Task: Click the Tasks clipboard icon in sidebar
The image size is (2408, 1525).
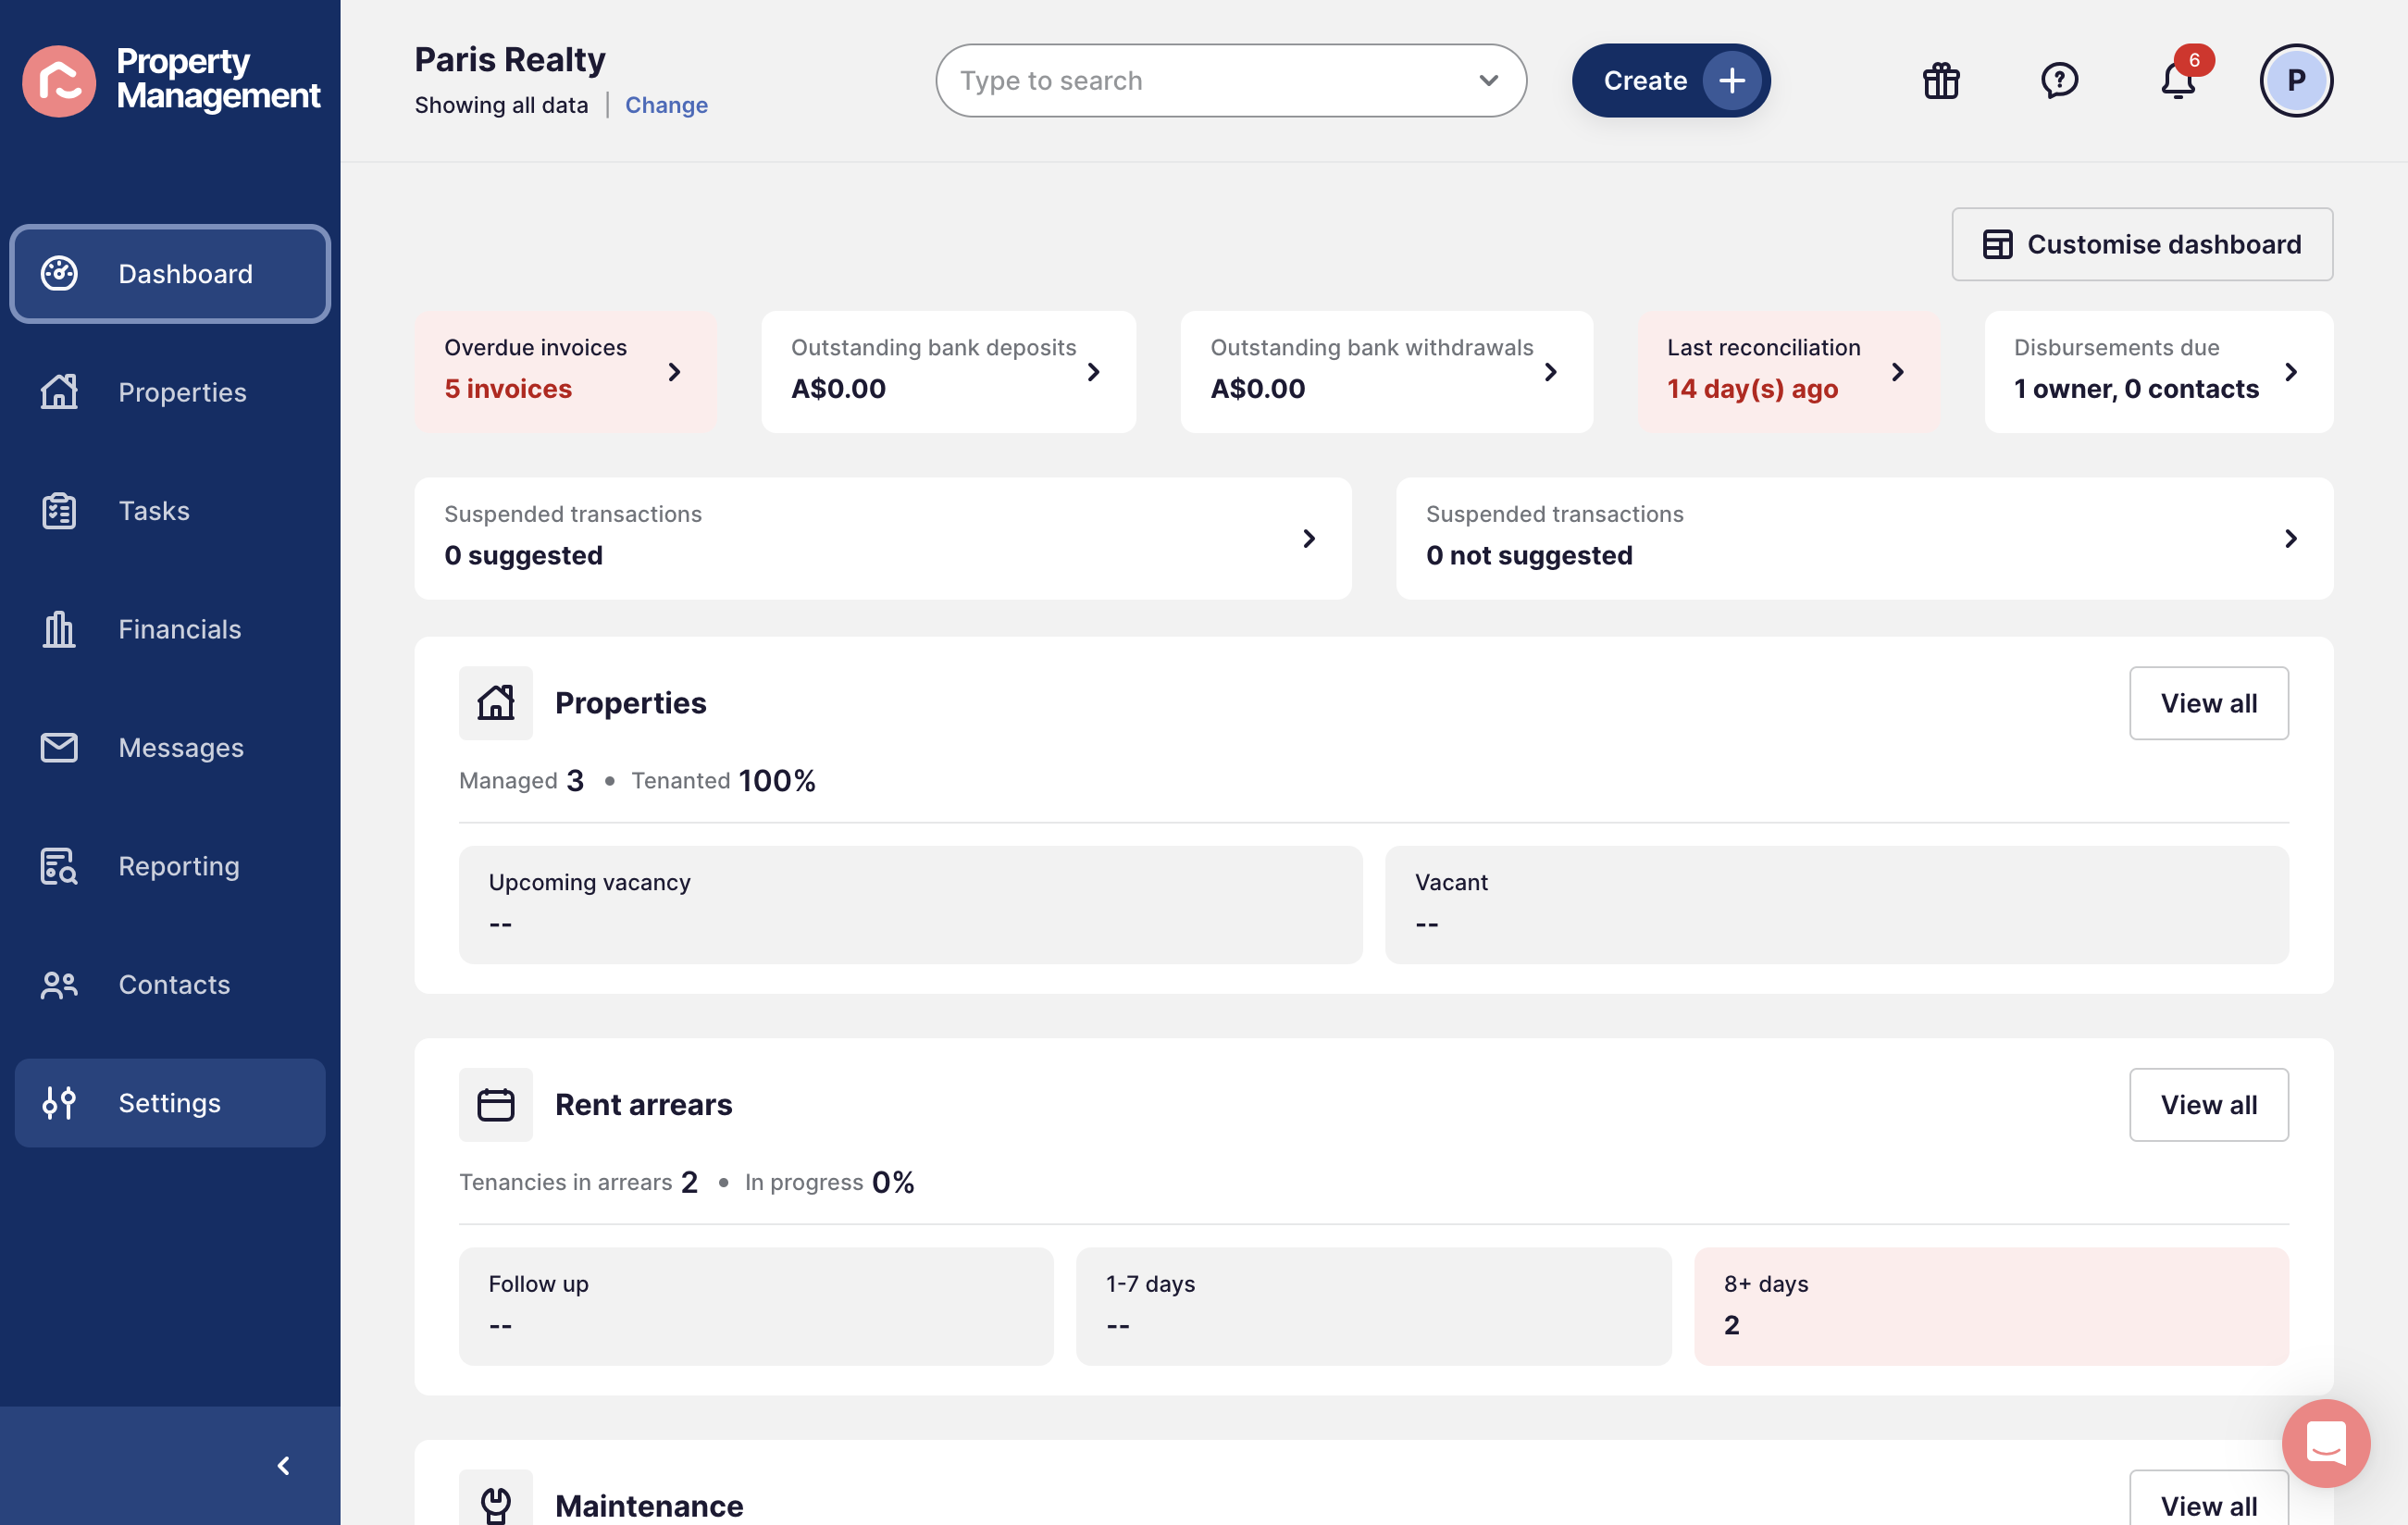Action: pos(59,510)
